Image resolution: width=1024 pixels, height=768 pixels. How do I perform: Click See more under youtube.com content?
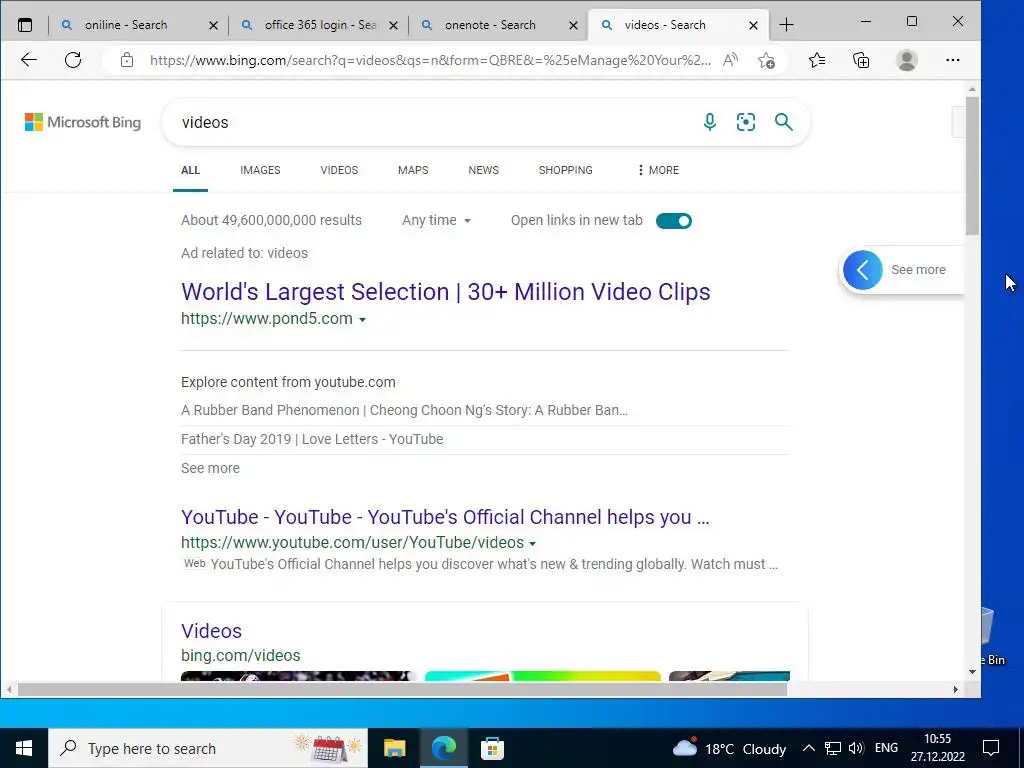210,468
